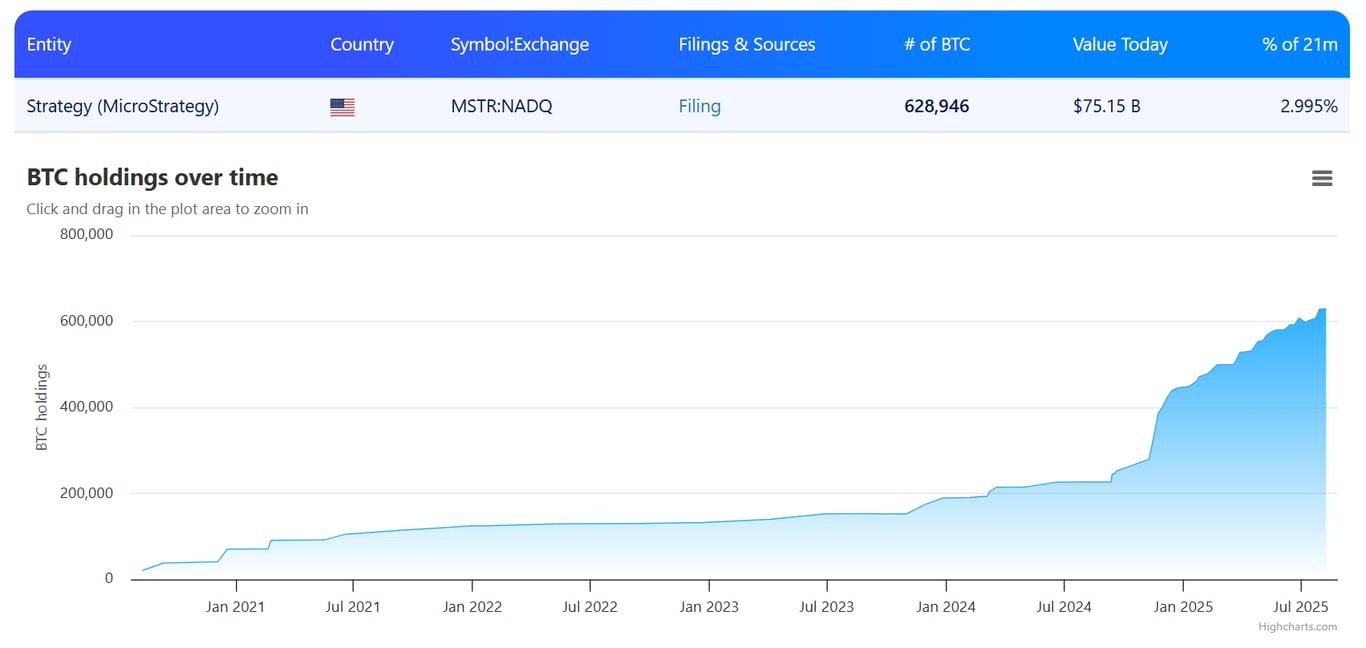Click the United States flag icon
This screenshot has height=648, width=1366.
(341, 106)
